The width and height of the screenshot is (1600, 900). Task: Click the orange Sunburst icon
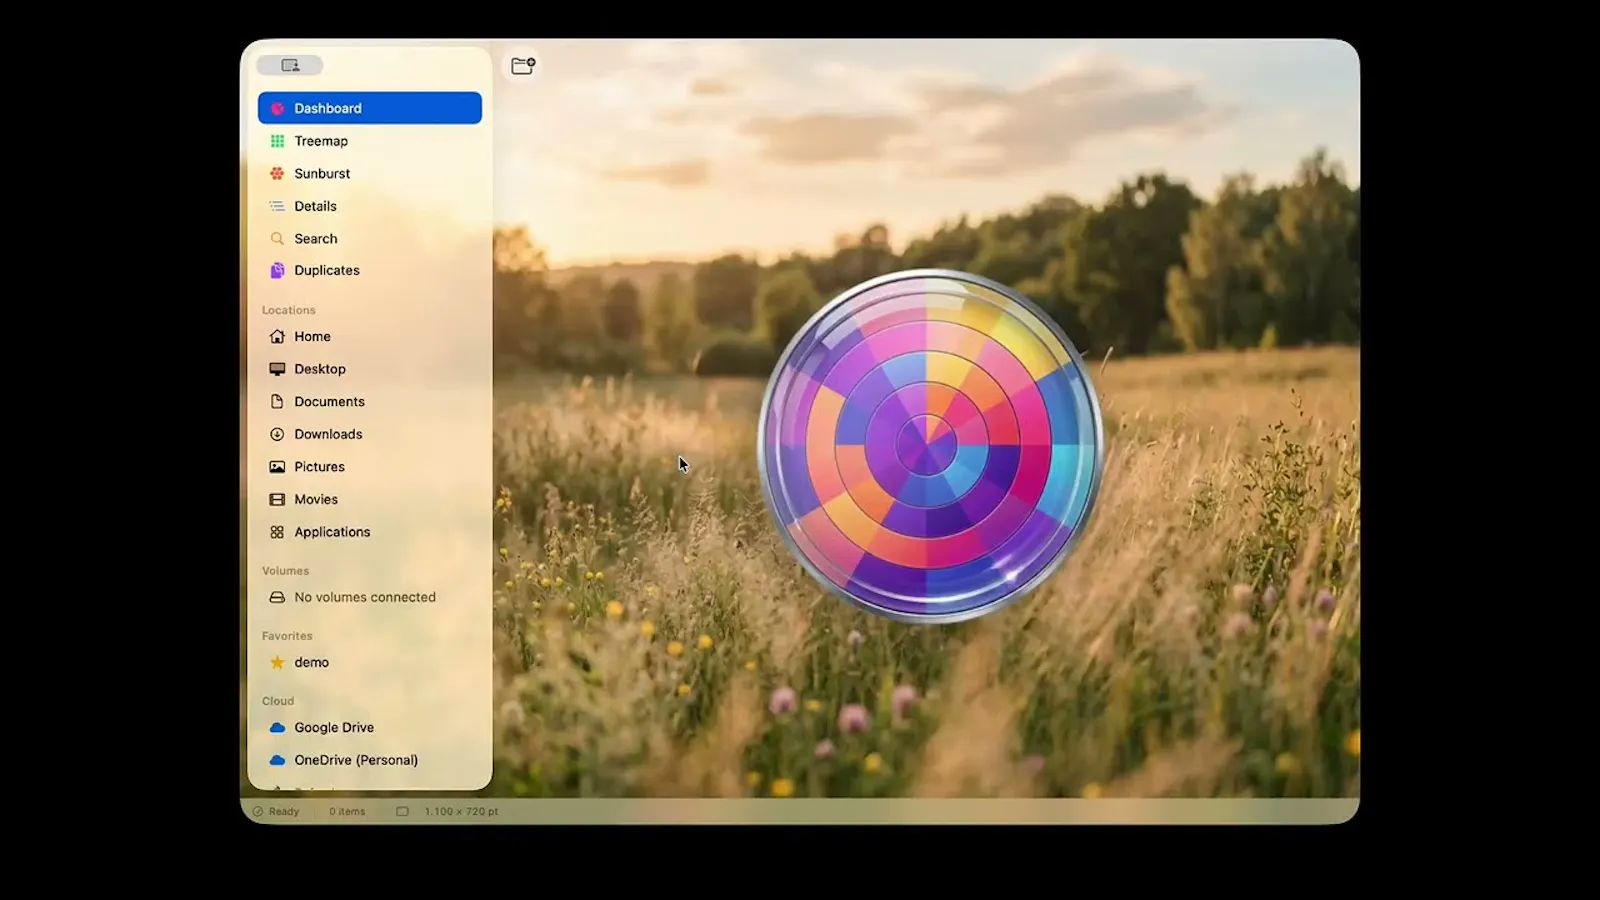(277, 173)
